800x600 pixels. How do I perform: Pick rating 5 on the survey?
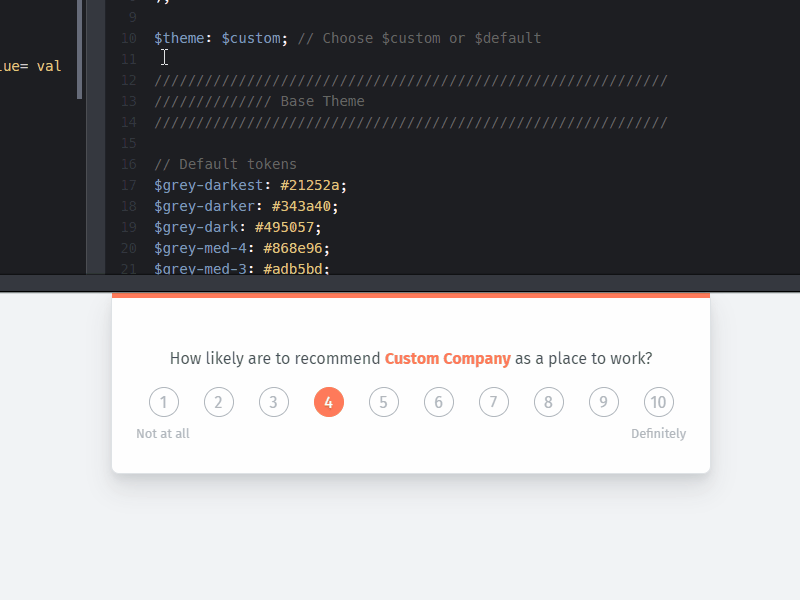(384, 402)
